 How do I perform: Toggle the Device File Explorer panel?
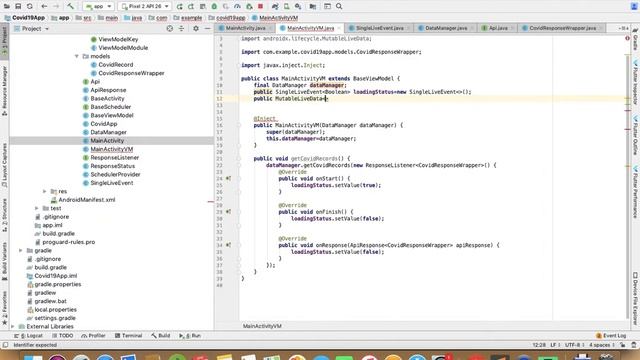click(636, 298)
